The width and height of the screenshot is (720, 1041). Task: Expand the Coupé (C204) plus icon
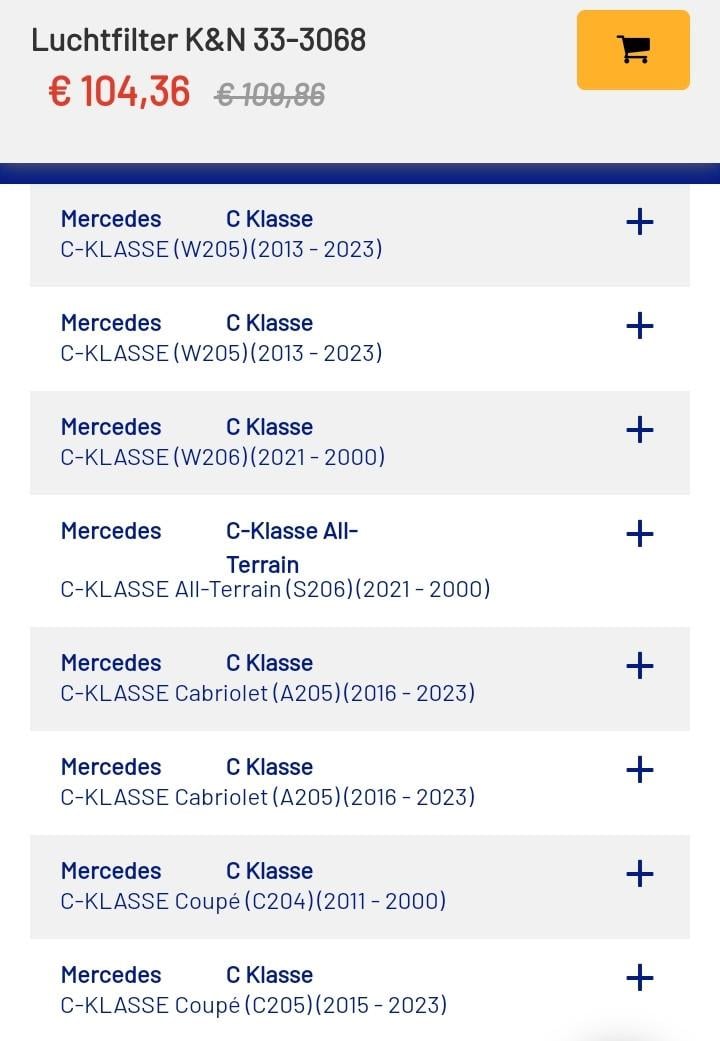point(639,874)
